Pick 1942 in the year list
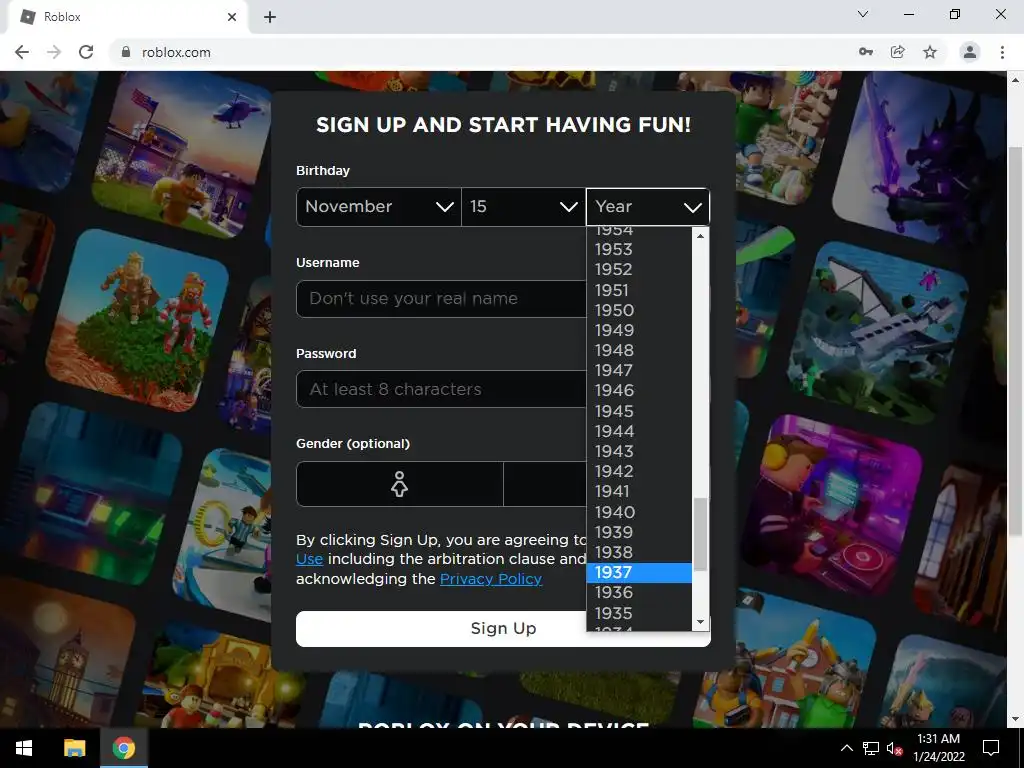 639,472
